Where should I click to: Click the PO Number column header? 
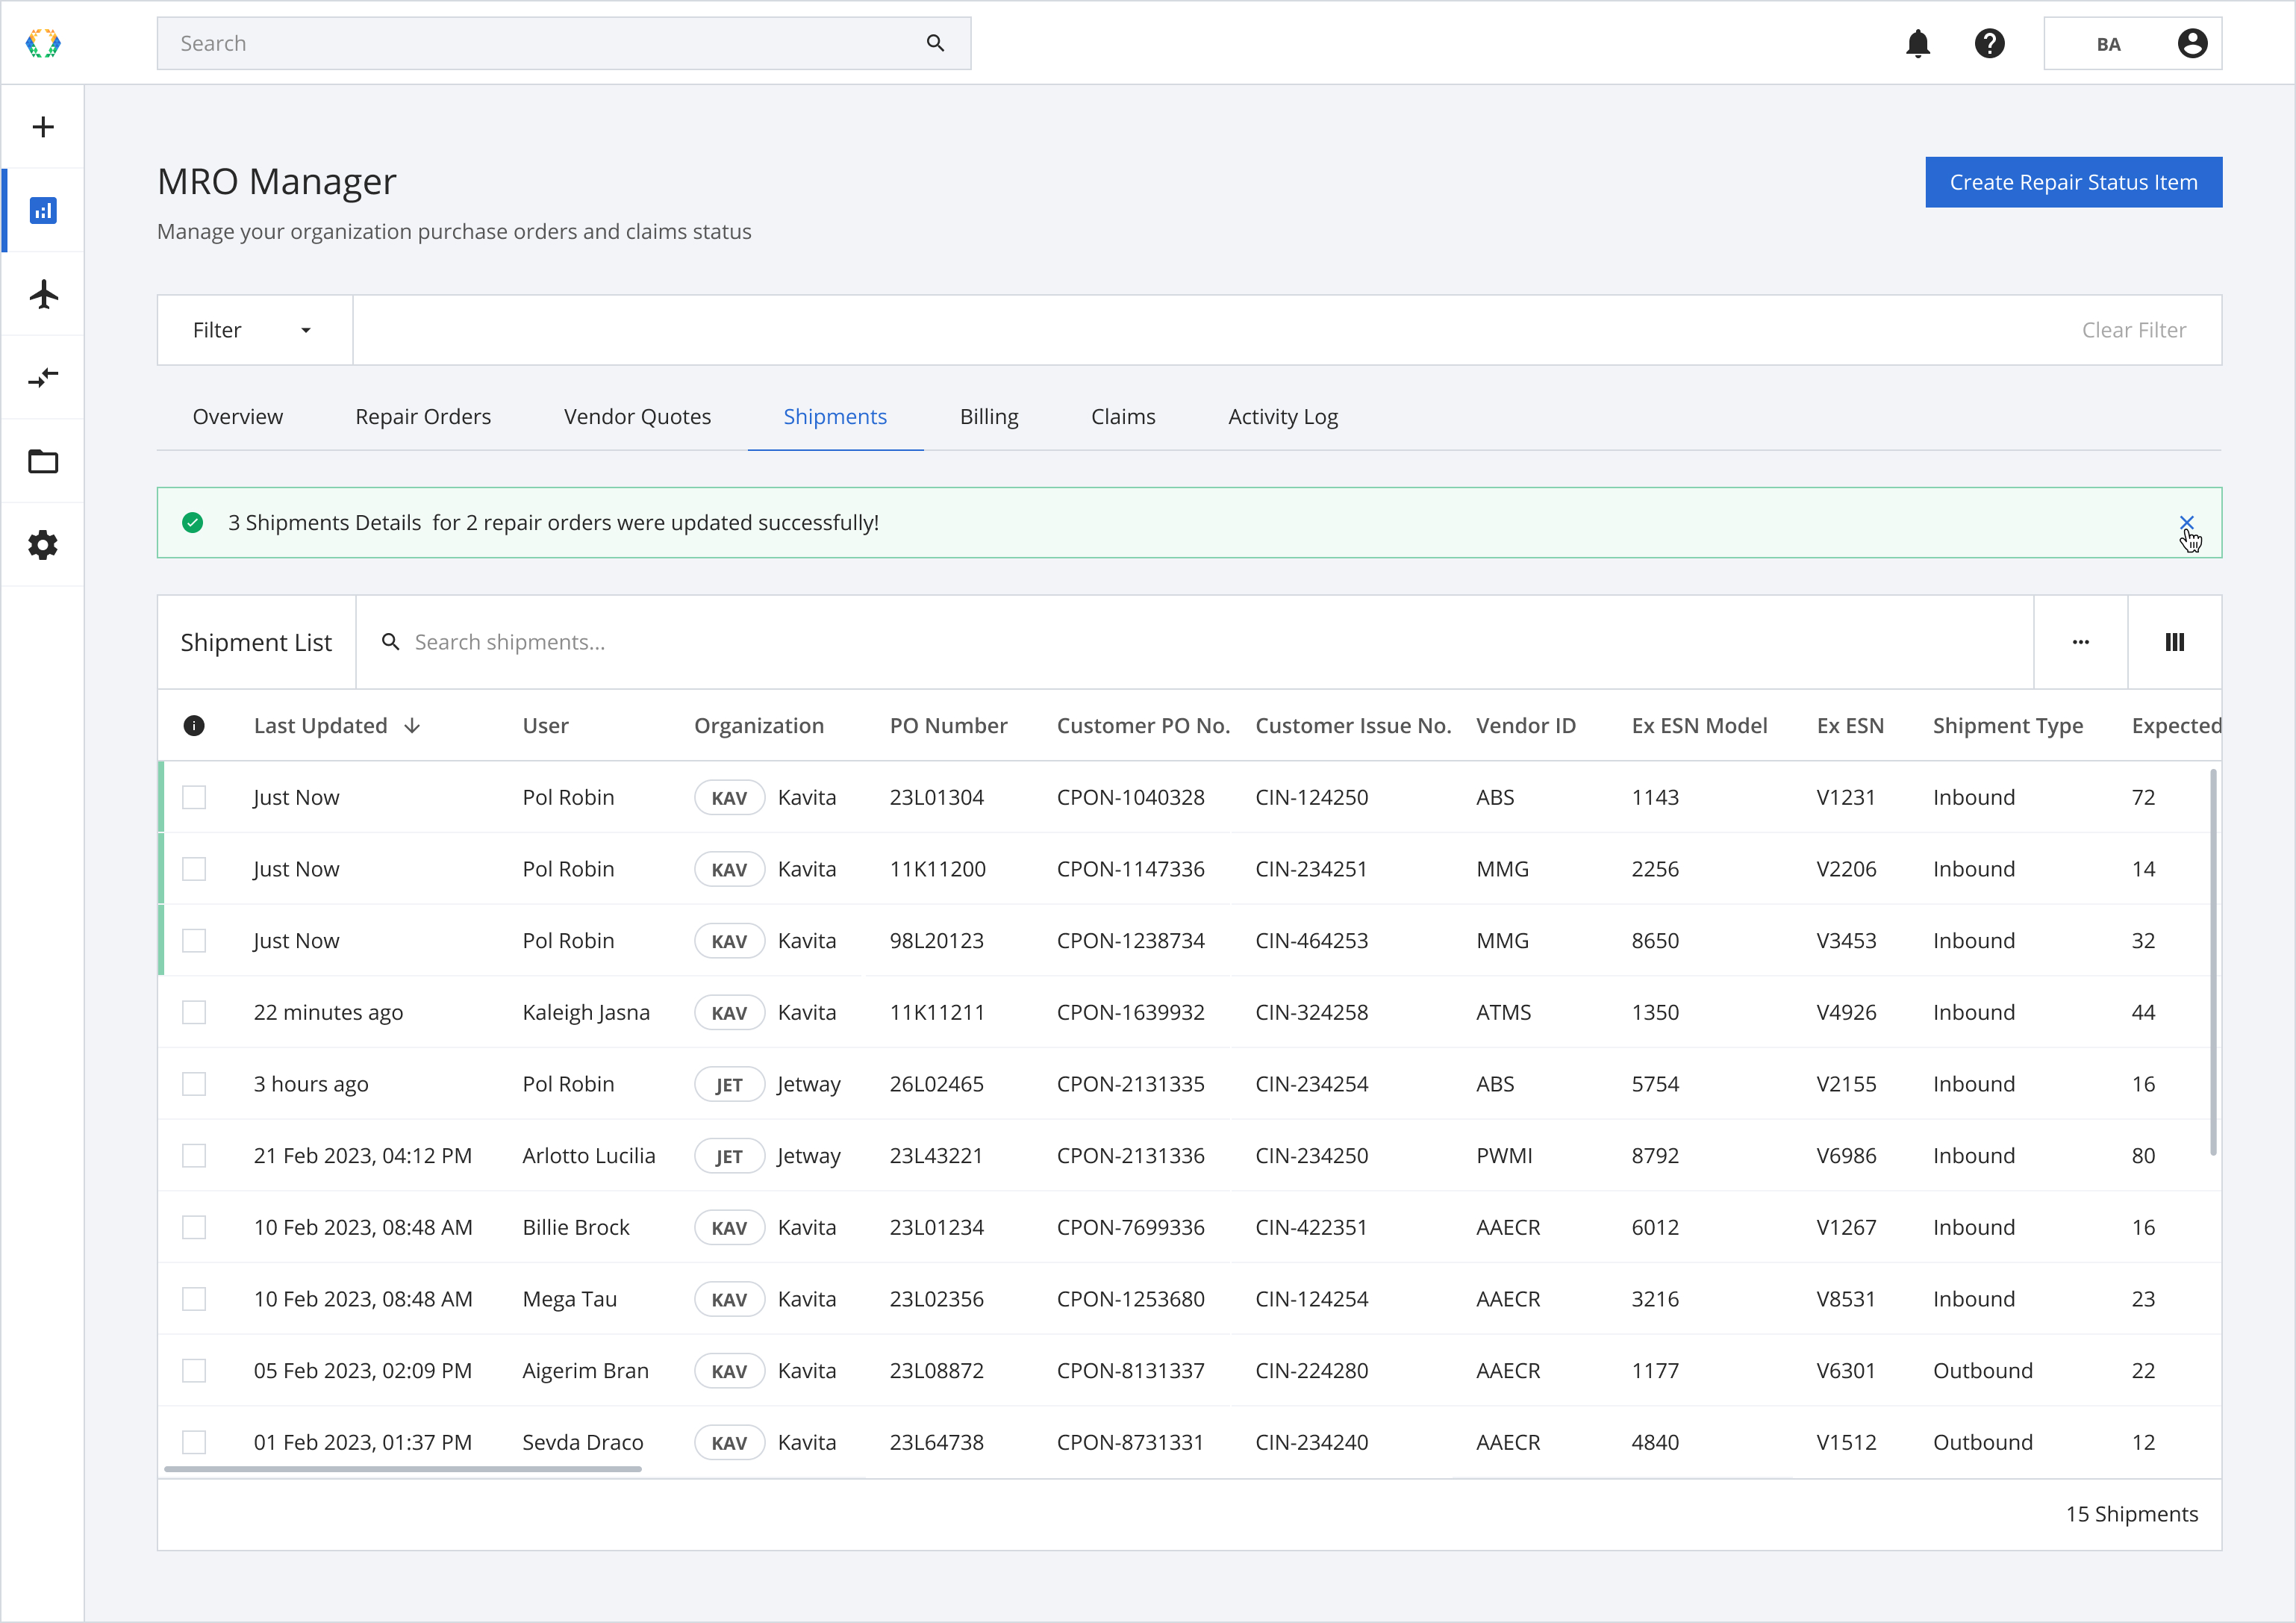click(x=948, y=726)
